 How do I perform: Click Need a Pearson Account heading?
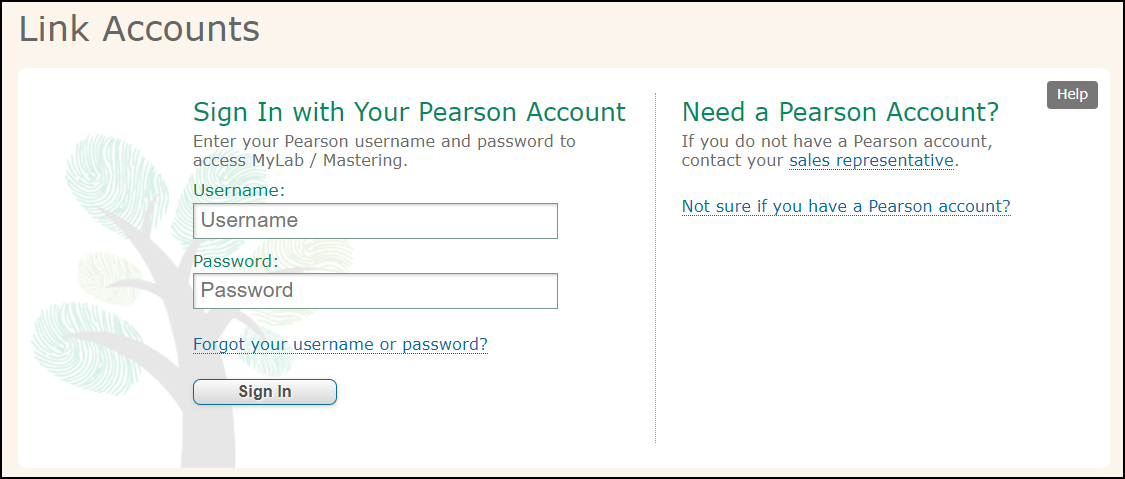(x=840, y=113)
